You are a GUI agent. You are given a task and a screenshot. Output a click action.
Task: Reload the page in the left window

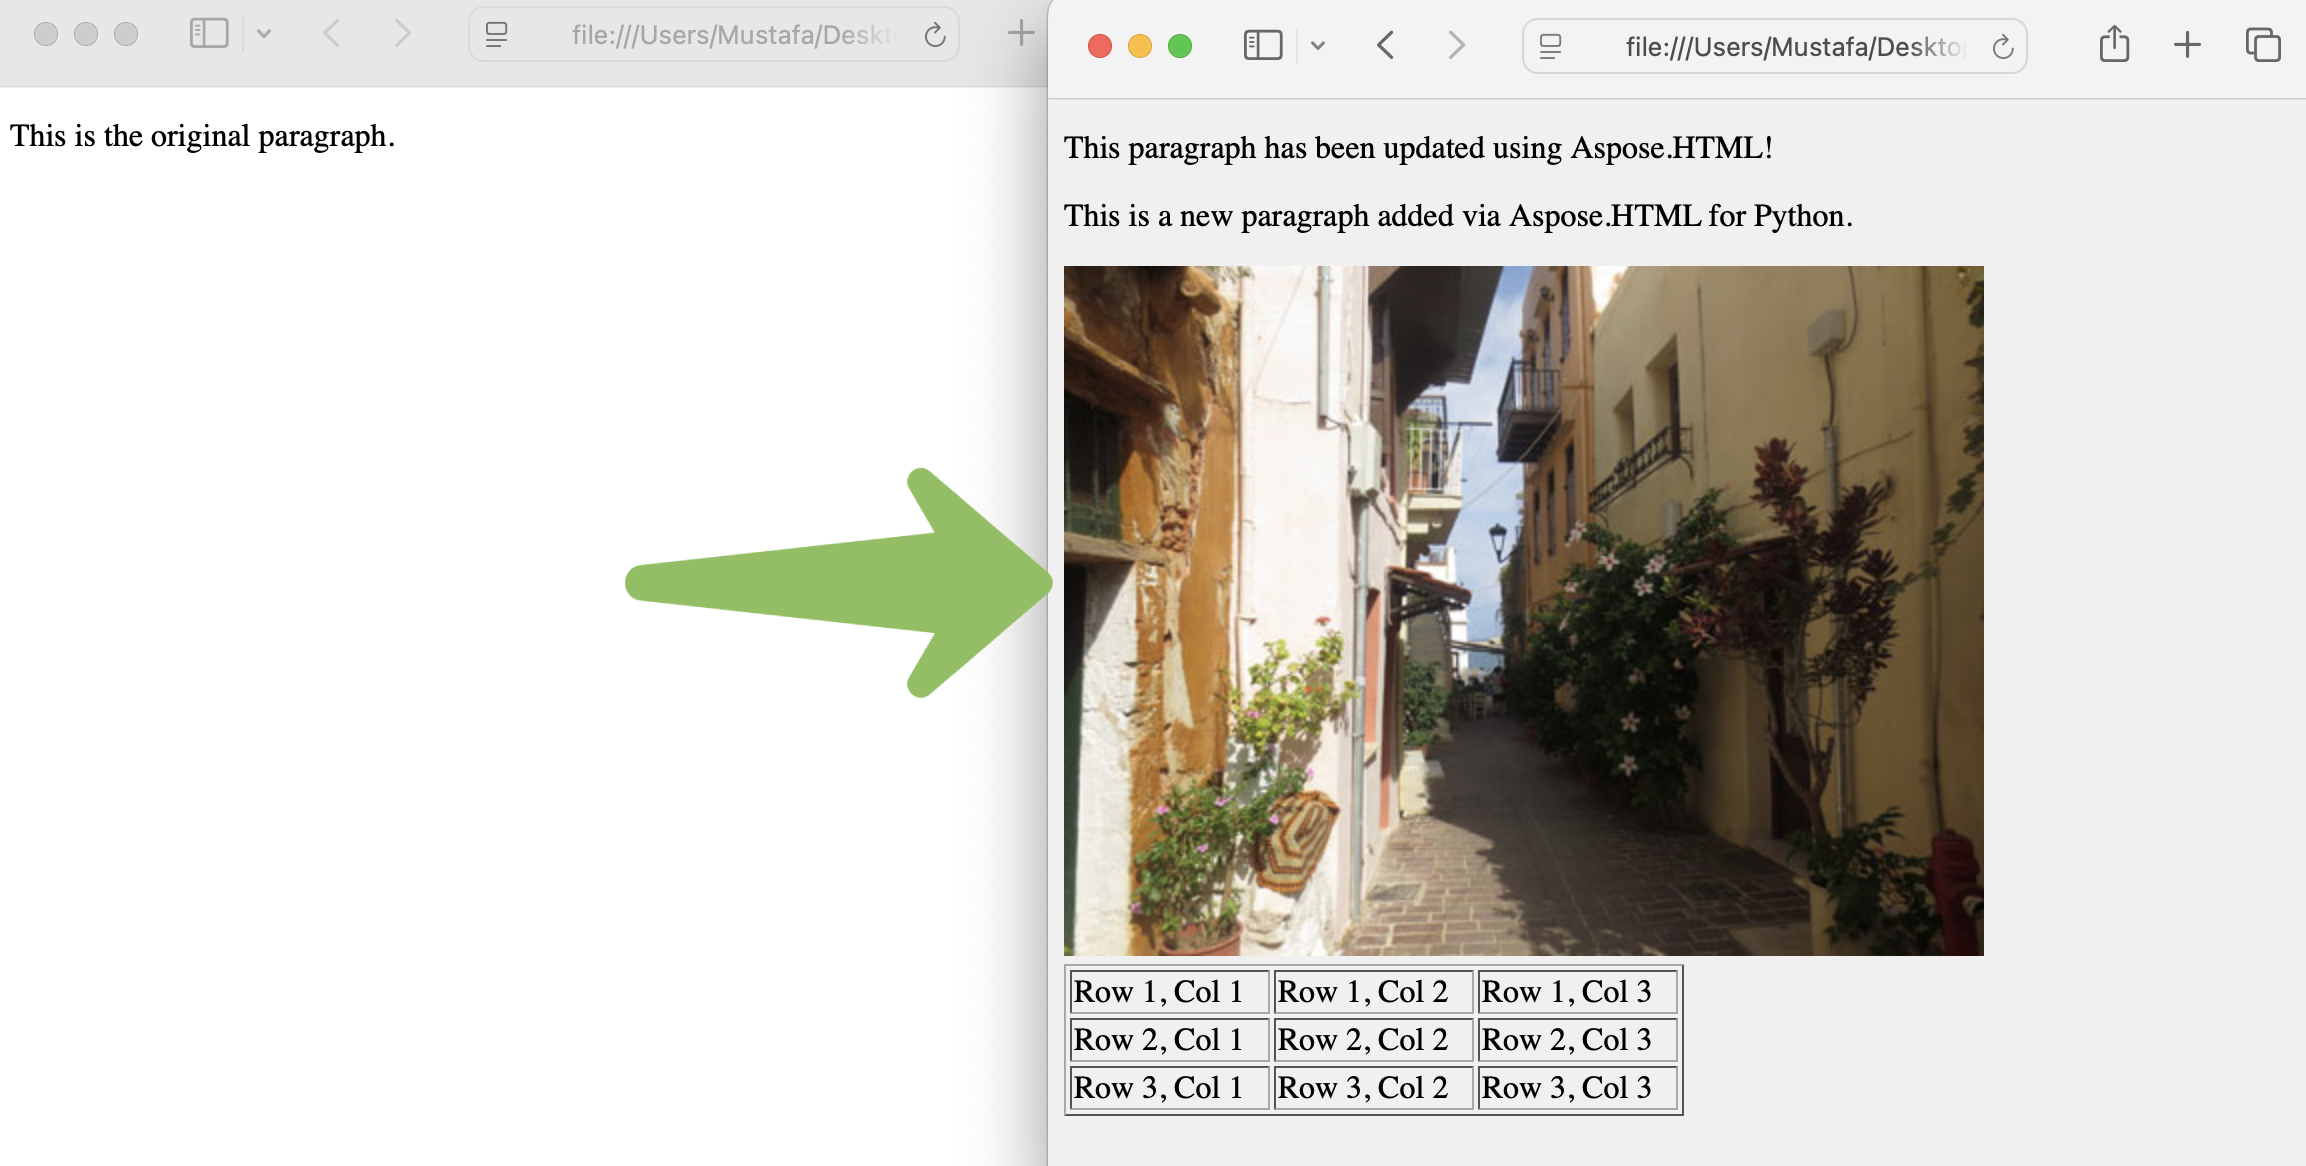pos(934,34)
